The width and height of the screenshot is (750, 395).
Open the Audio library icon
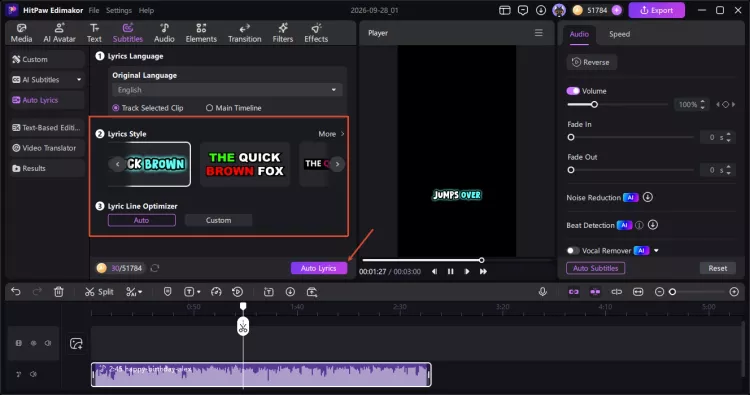[x=164, y=33]
